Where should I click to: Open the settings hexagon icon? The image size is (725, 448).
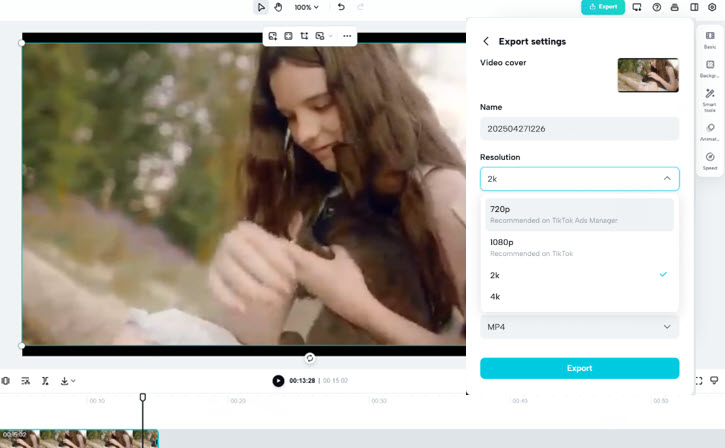pos(712,7)
